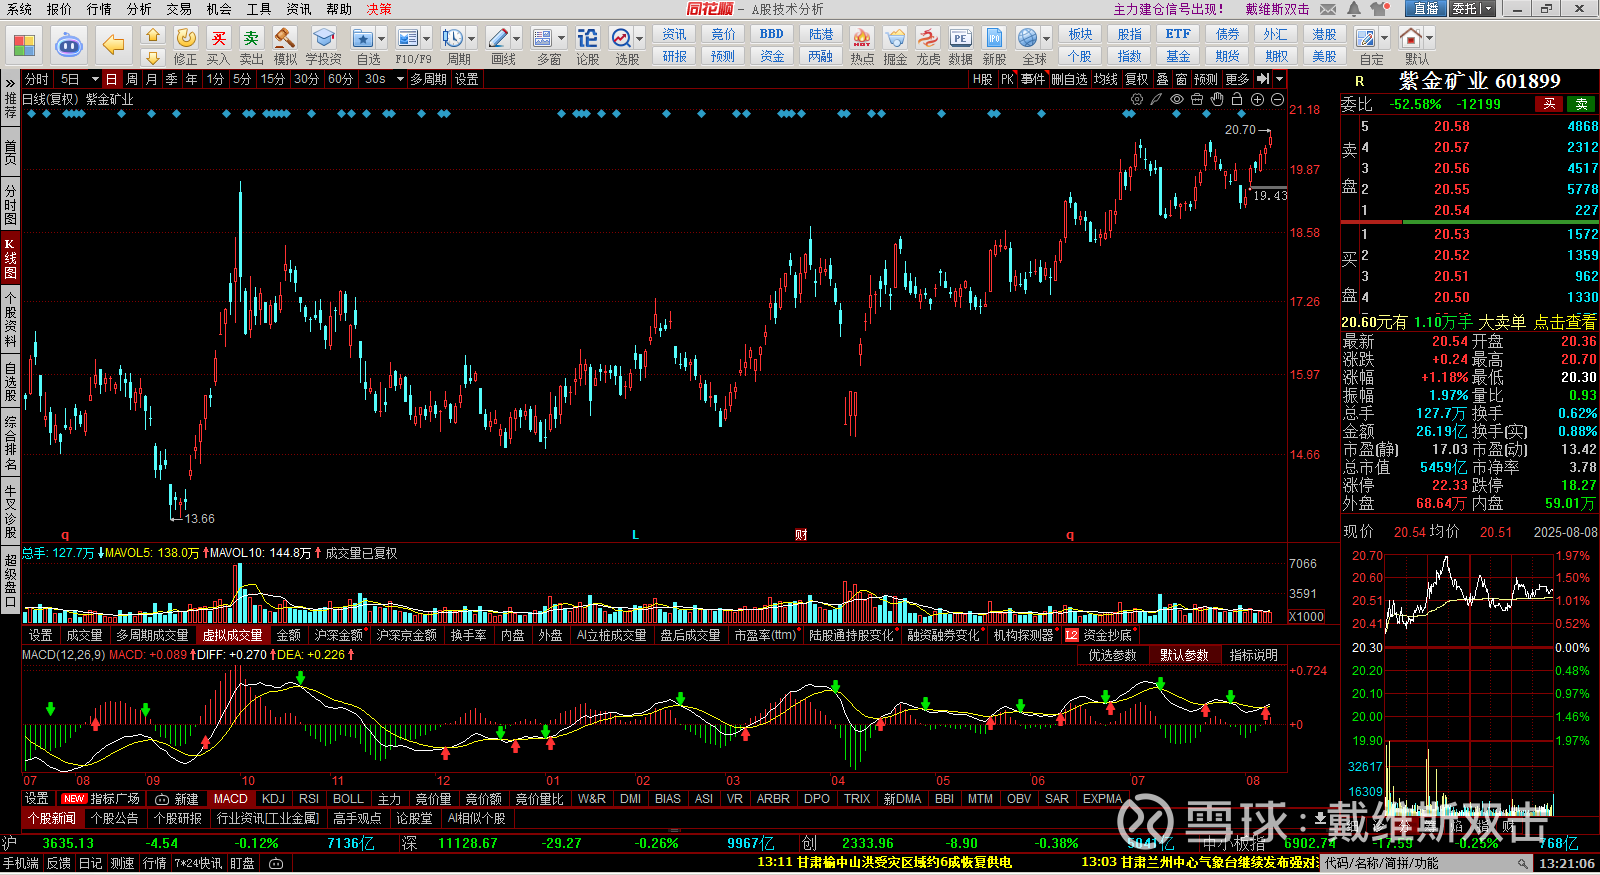Switch to BOLL indicator tab
Image resolution: width=1600 pixels, height=875 pixels.
(348, 799)
